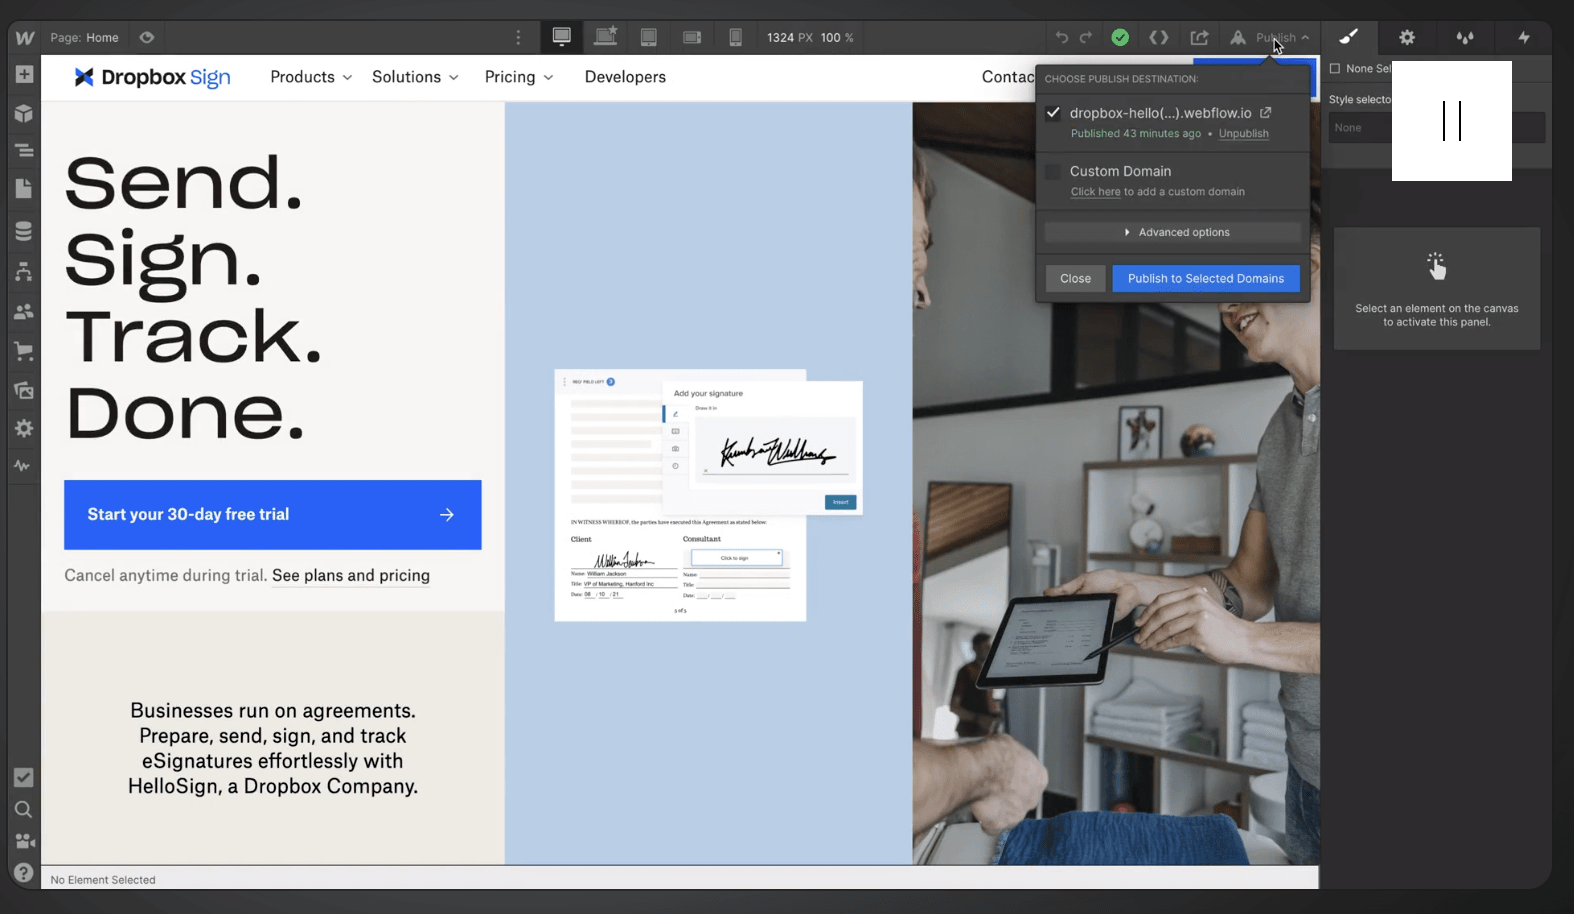Viewport: 1574px width, 914px height.
Task: Open the Help question mark
Action: click(x=24, y=873)
